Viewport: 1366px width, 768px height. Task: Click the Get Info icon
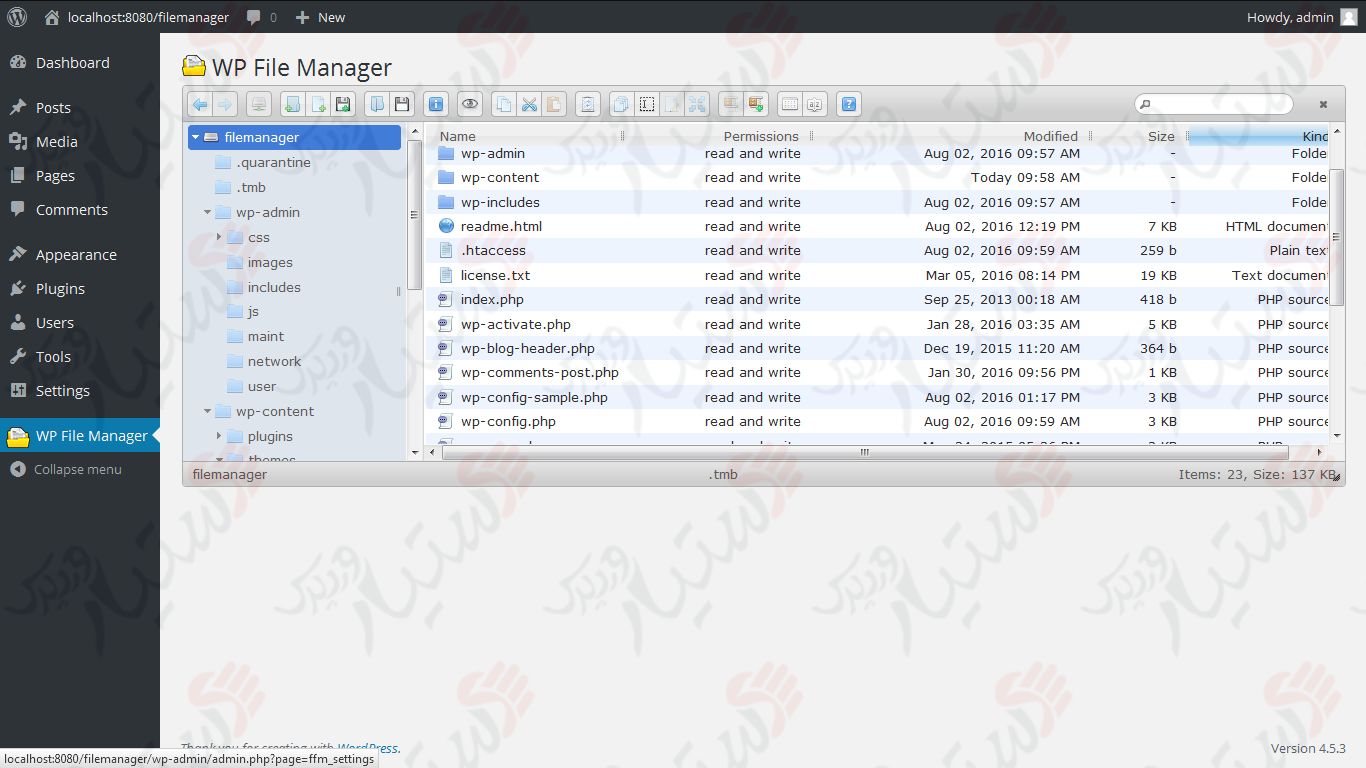pyautogui.click(x=435, y=103)
